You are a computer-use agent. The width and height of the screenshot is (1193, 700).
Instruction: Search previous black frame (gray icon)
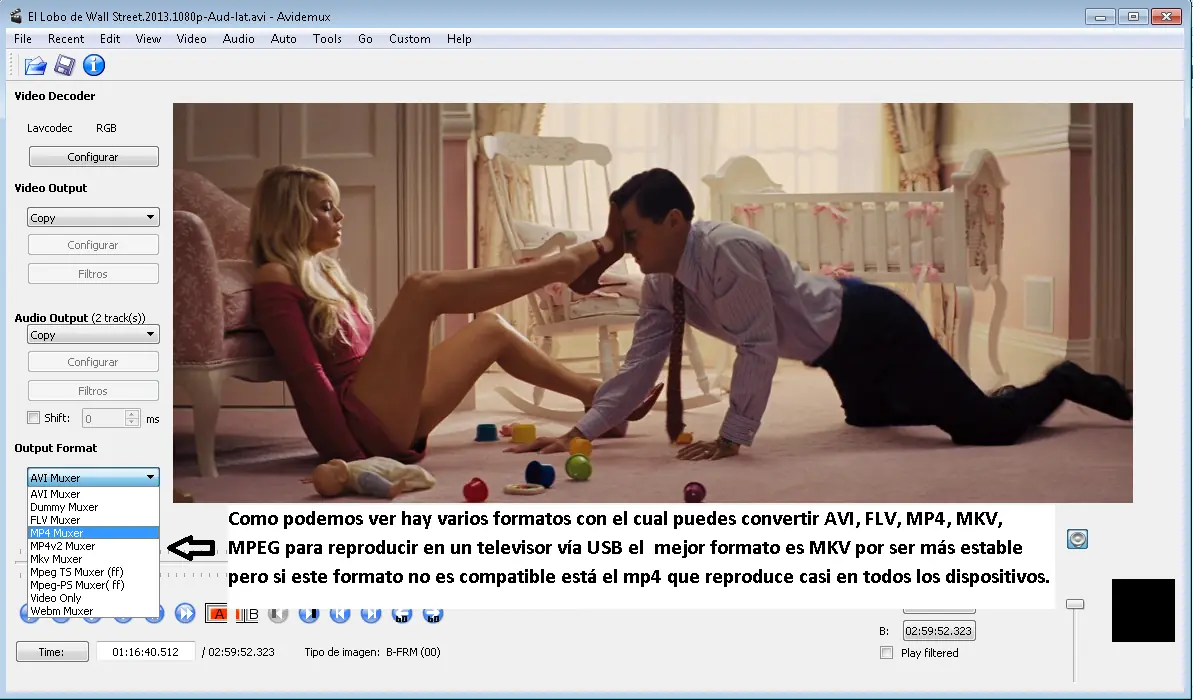[278, 614]
